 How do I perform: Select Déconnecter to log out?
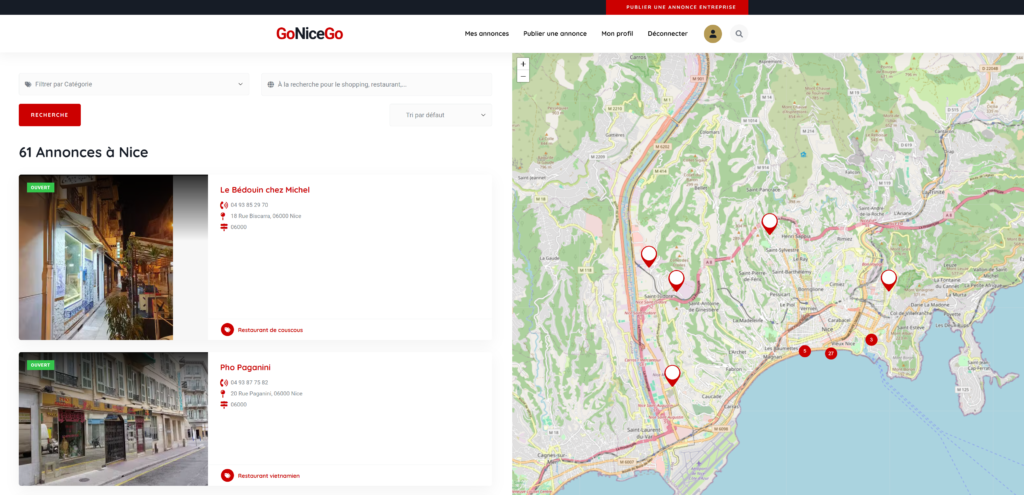coord(667,34)
